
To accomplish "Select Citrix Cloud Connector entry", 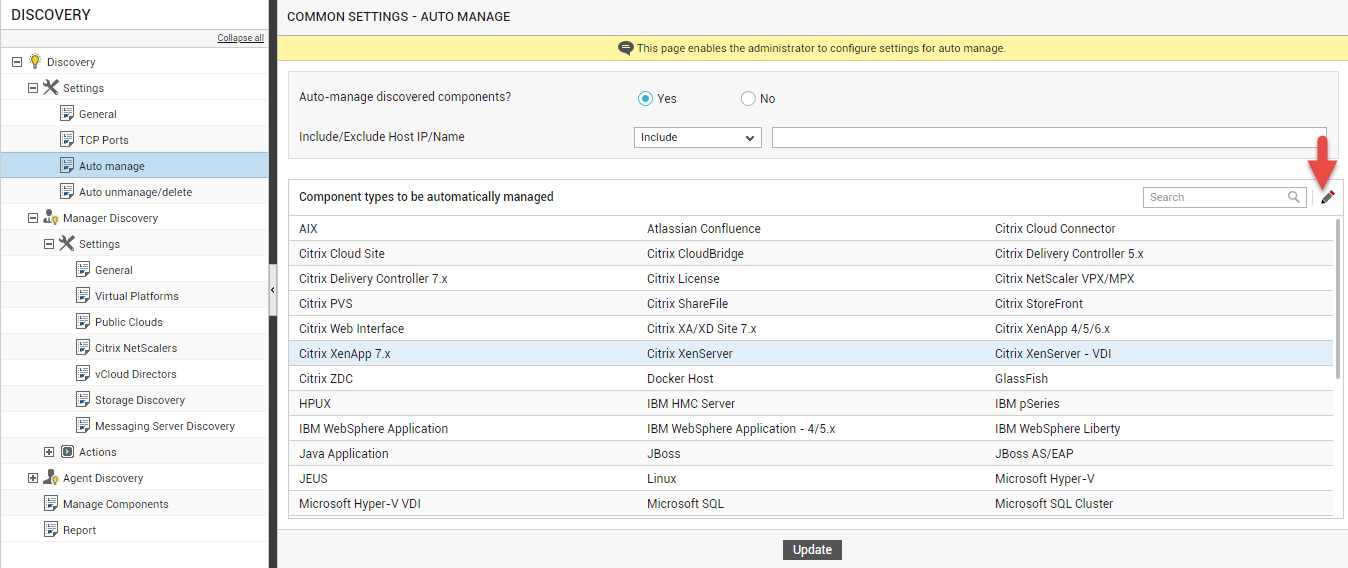I will (x=1055, y=229).
